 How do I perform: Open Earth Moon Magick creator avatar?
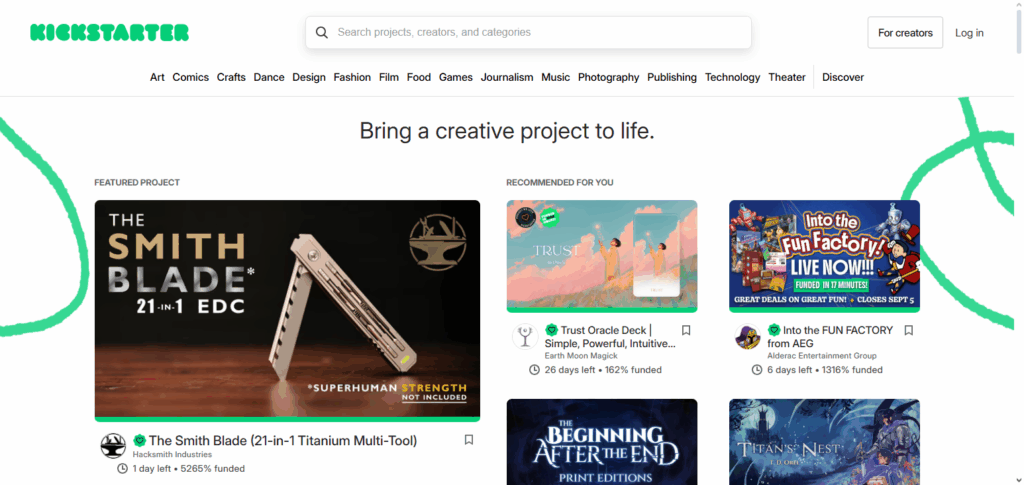click(525, 336)
